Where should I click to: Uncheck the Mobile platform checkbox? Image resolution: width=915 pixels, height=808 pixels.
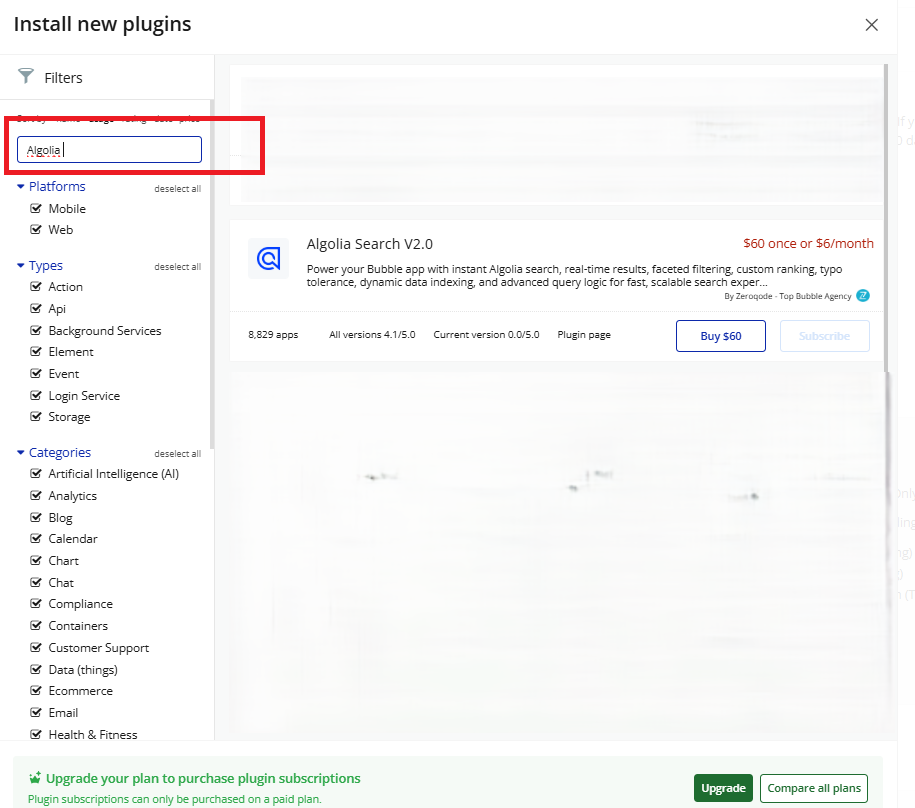tap(37, 209)
